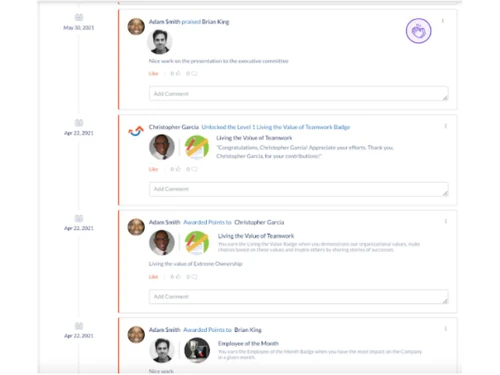Image resolution: width=500 pixels, height=375 pixels.
Task: Click Adam Smith's avatar on the praise post
Action: click(136, 26)
